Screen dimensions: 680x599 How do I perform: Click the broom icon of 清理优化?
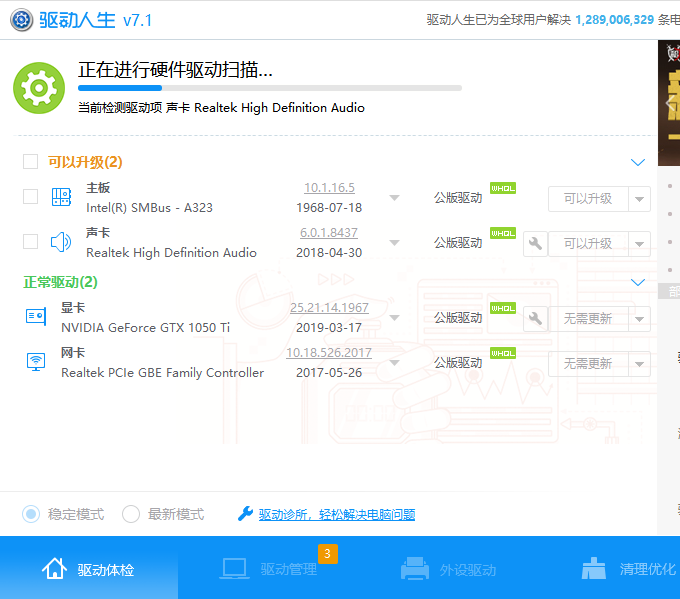click(x=593, y=569)
